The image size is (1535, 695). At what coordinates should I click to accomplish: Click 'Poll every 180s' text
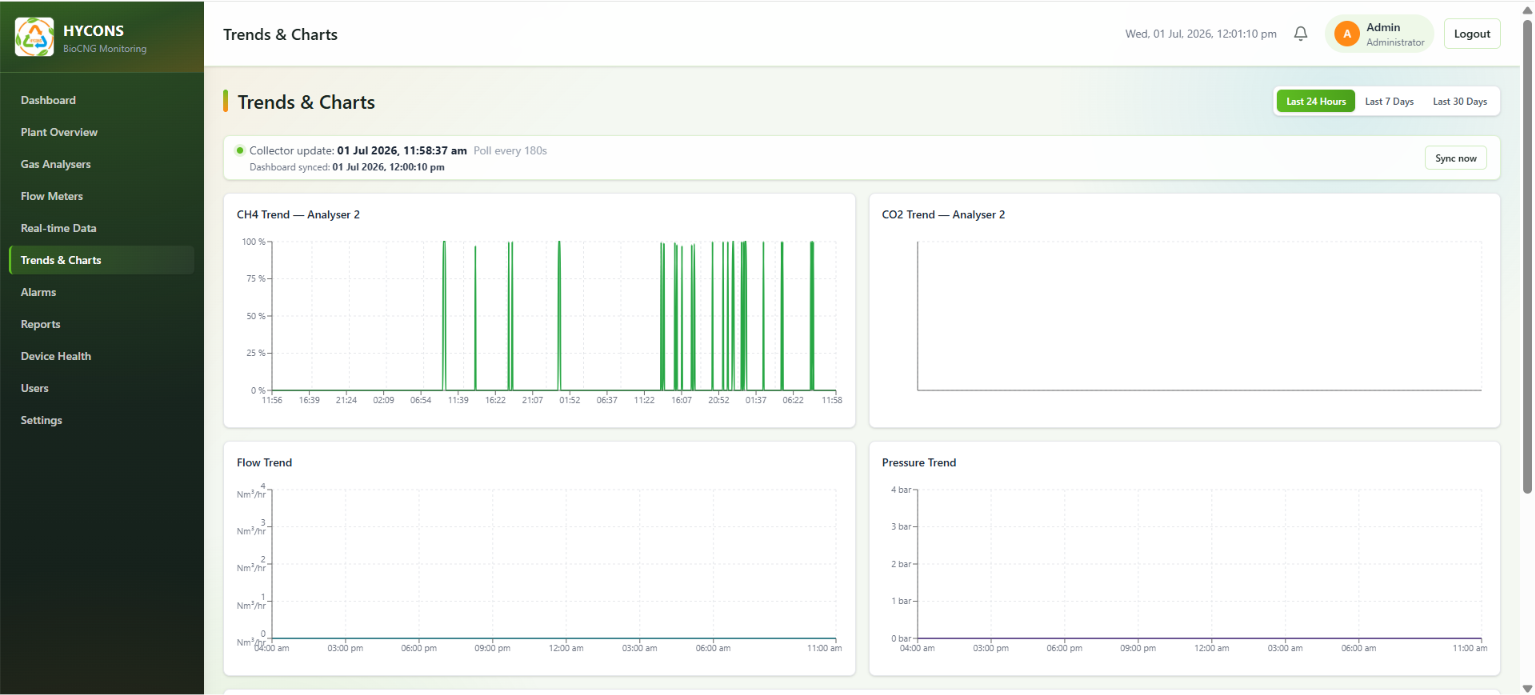tap(510, 151)
